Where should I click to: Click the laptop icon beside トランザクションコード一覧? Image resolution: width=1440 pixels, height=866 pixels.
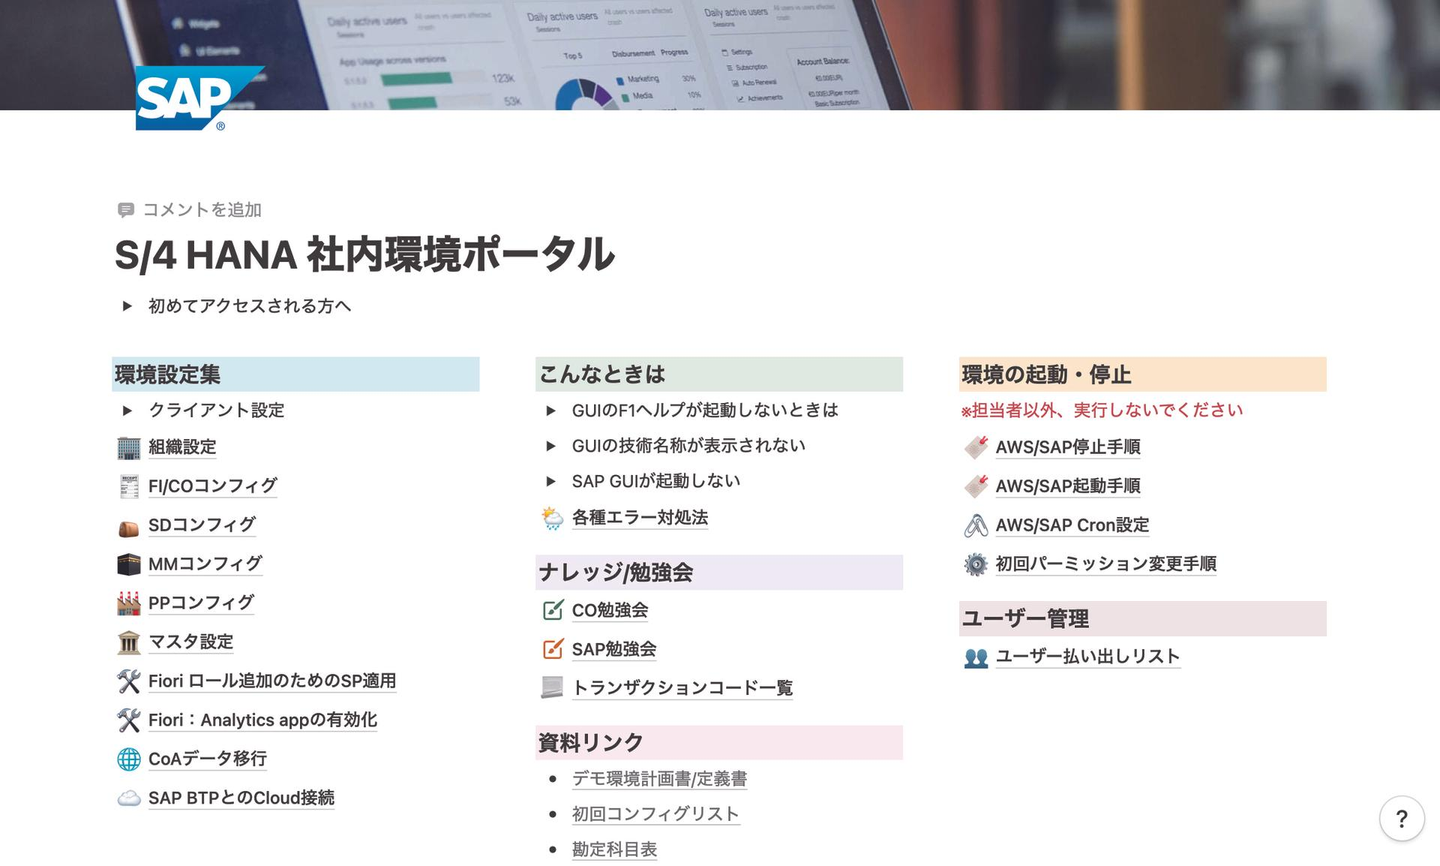552,688
